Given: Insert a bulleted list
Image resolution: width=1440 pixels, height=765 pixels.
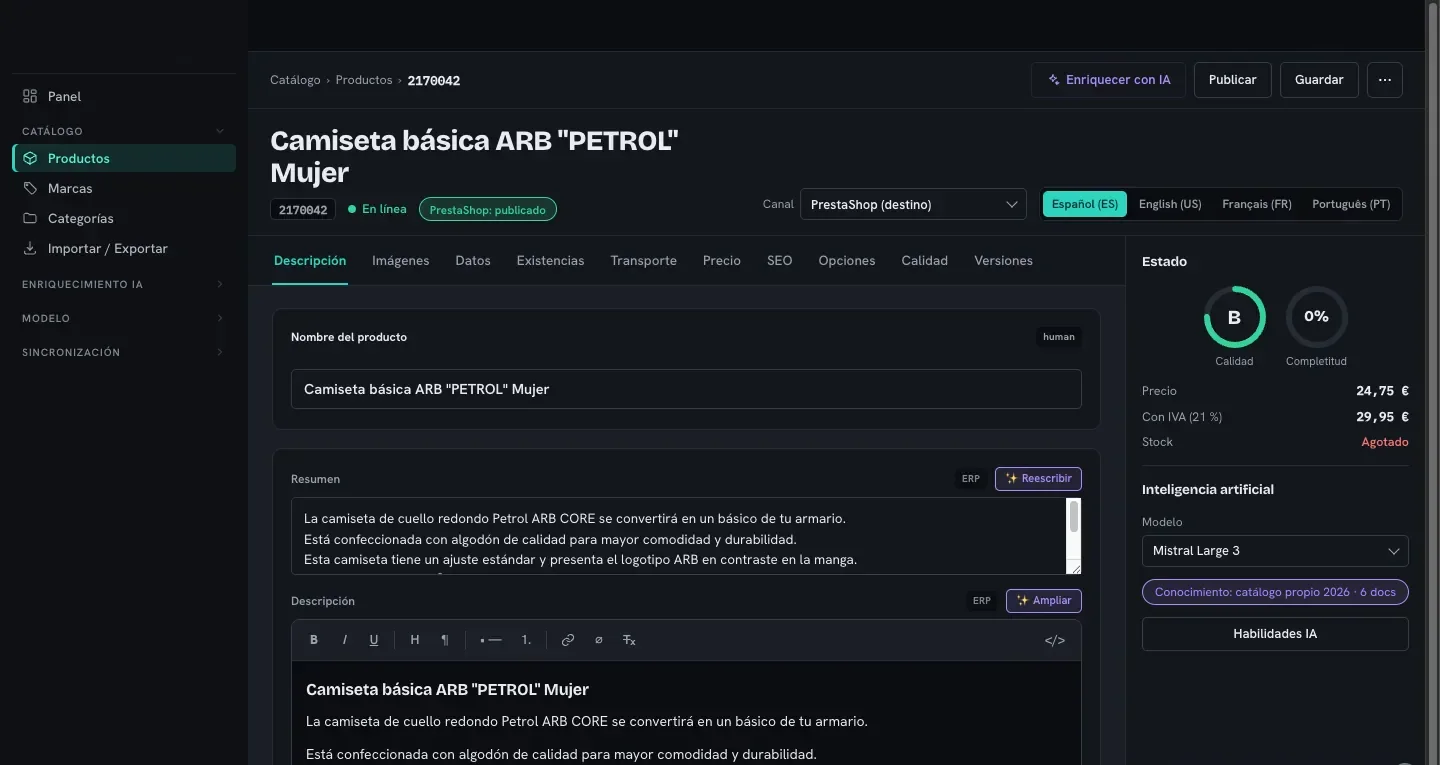Looking at the screenshot, I should tap(490, 640).
